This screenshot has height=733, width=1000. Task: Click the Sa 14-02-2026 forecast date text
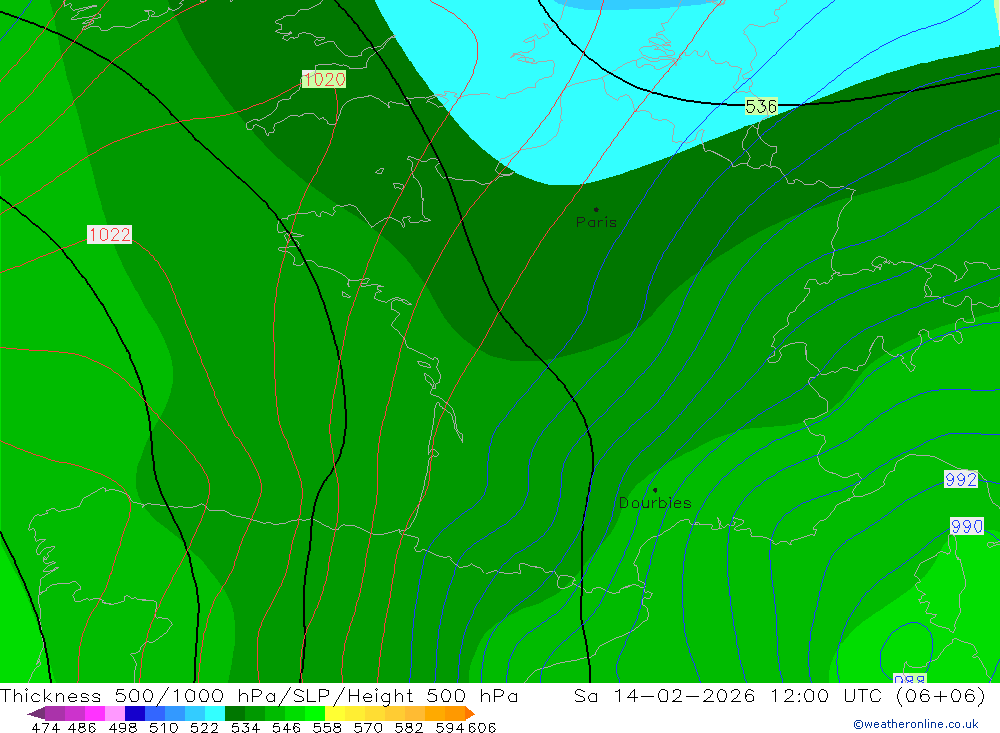point(665,695)
